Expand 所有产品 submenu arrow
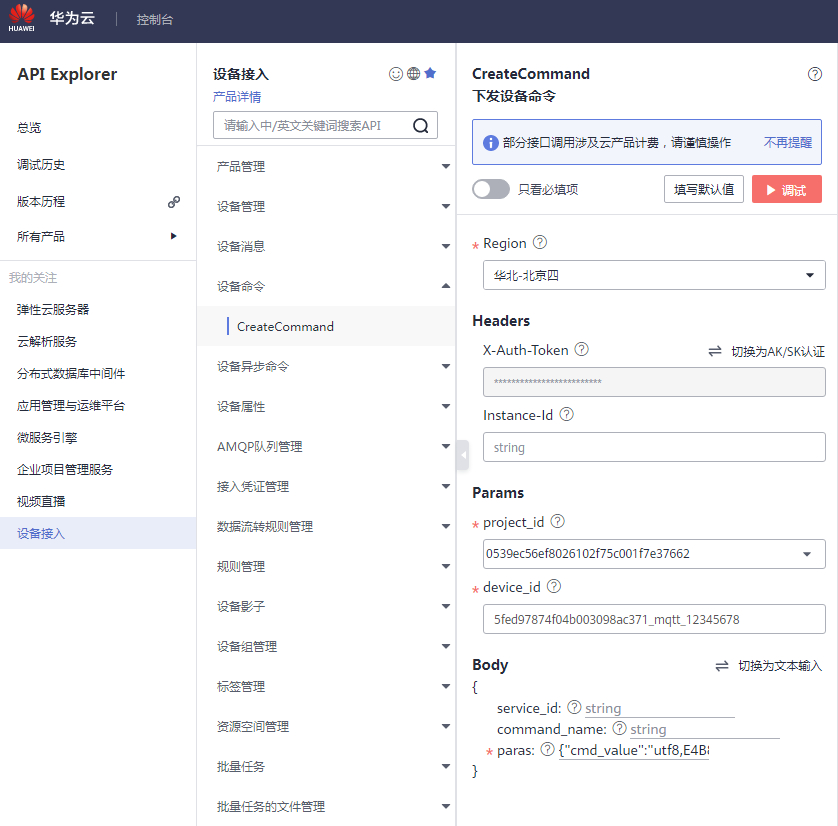This screenshot has width=838, height=826. (173, 236)
